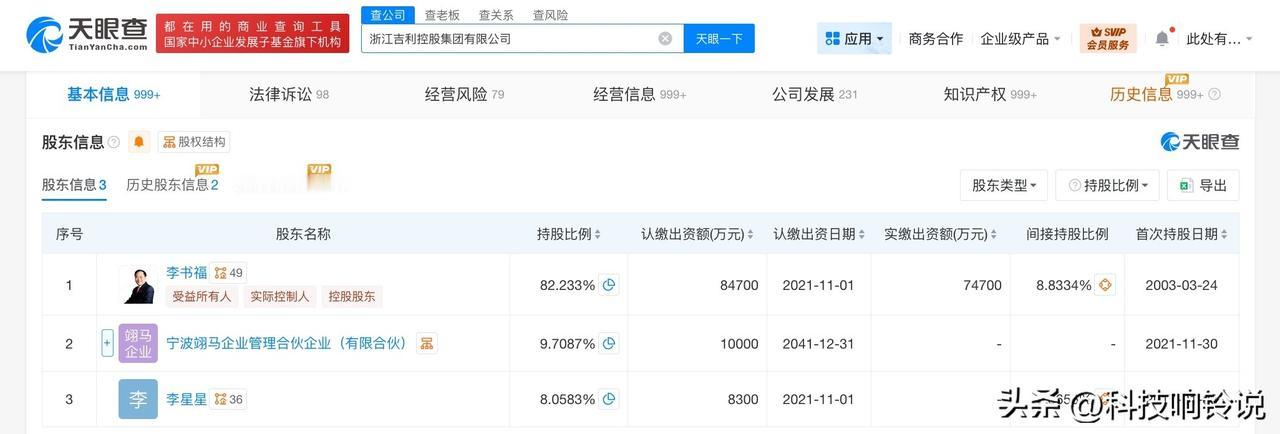This screenshot has height=434, width=1280.
Task: Click the 74700 paid-in capital cell
Action: (982, 285)
